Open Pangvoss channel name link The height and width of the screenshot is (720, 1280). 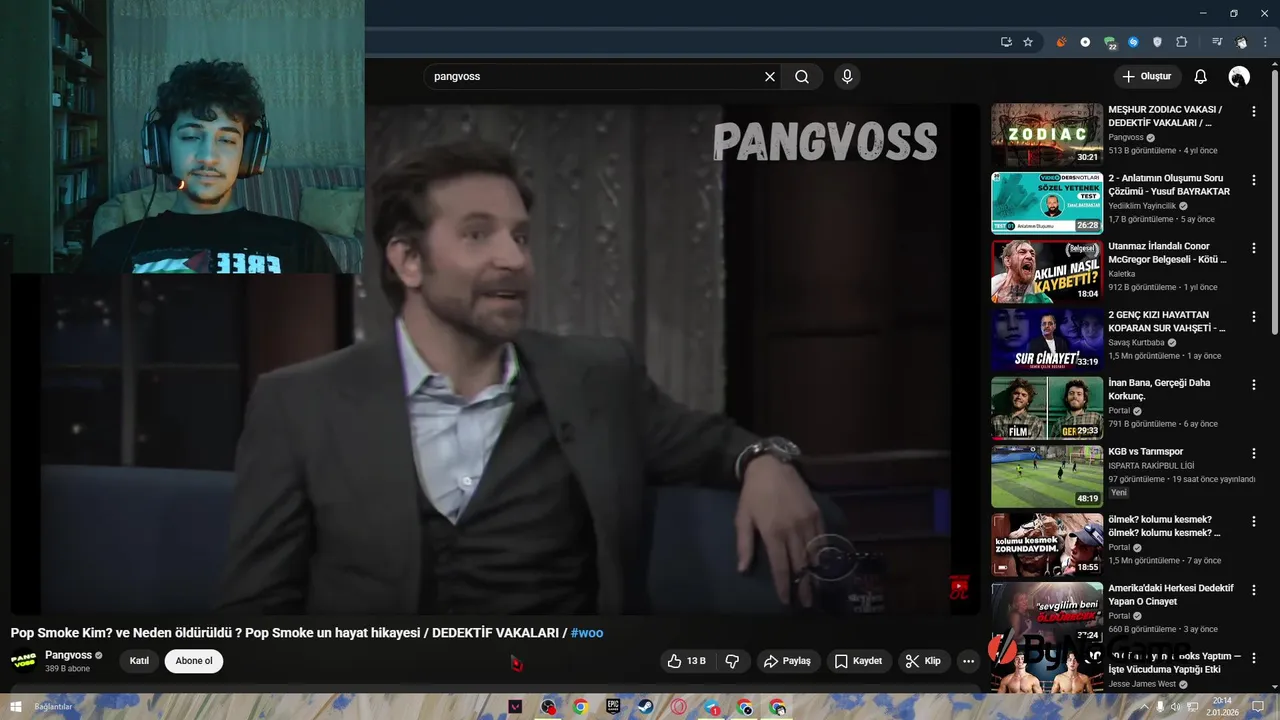point(68,655)
